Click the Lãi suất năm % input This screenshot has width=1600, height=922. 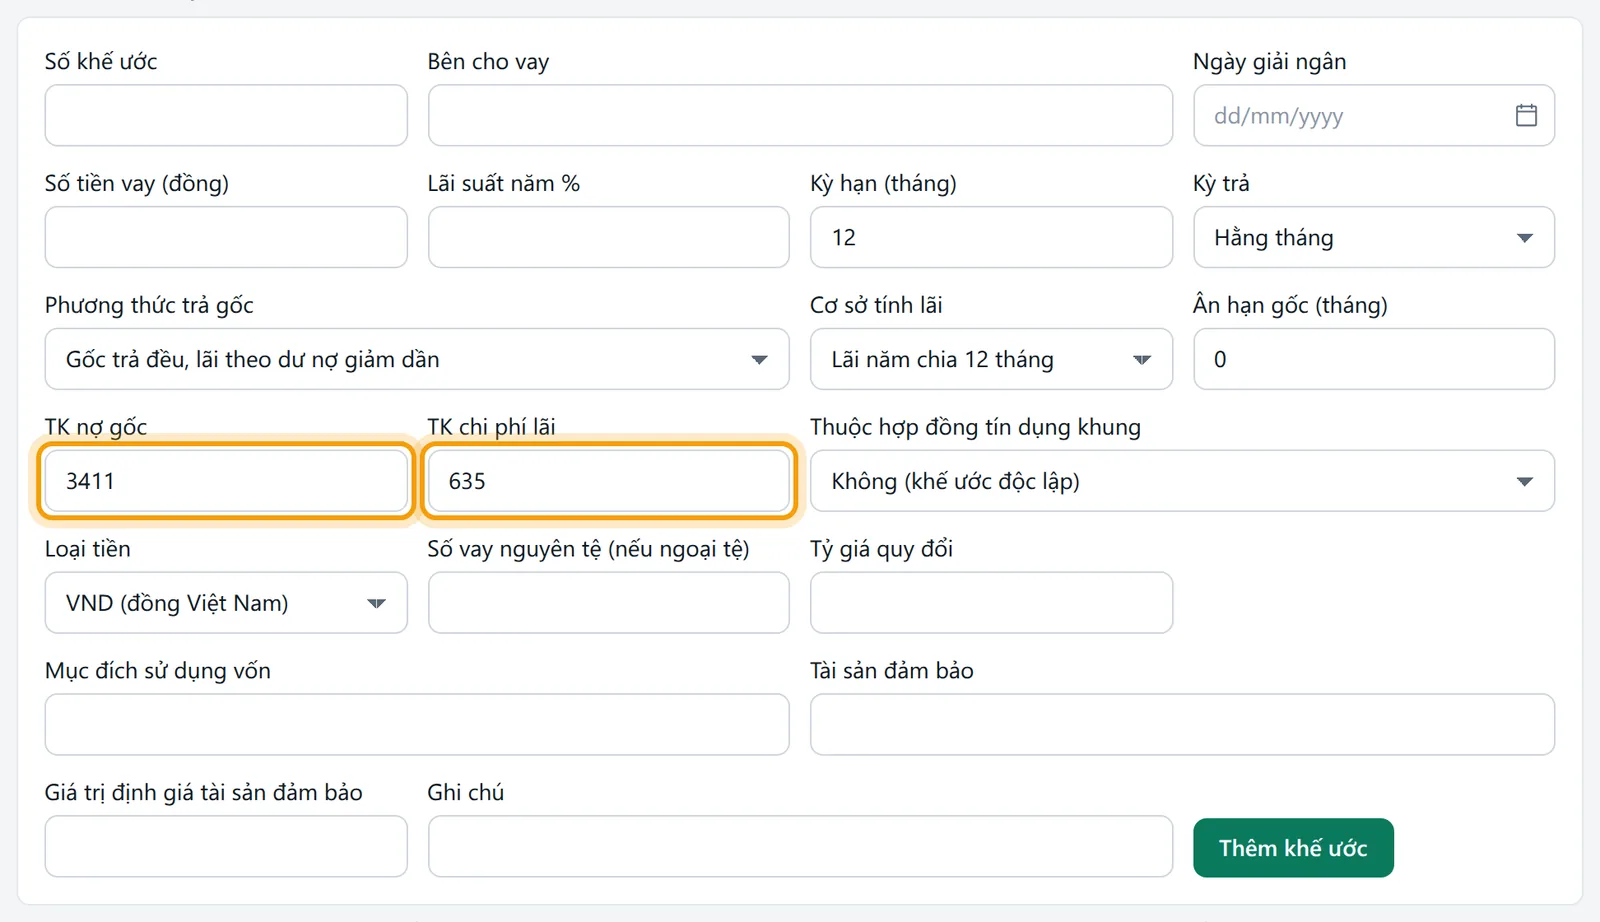(609, 237)
